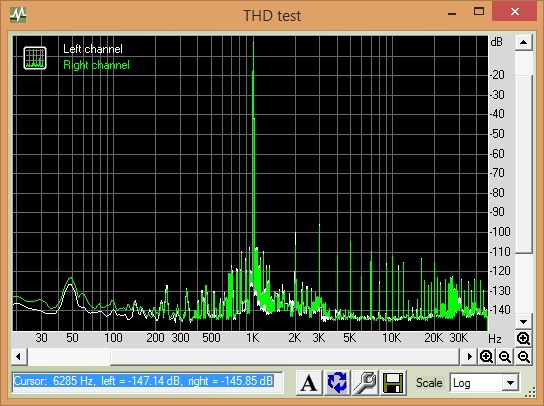
Task: Click the horizontal scrollbar right arrow
Action: click(x=470, y=356)
